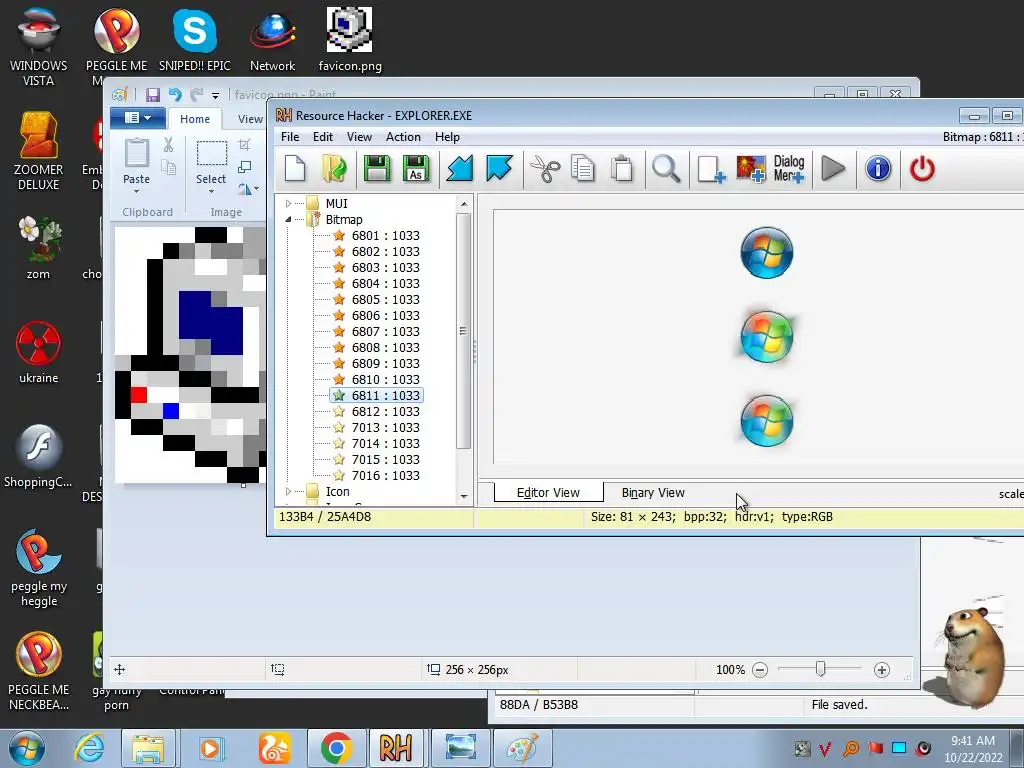This screenshot has width=1024, height=768.
Task: Click the Select tool in Paint
Action: (211, 165)
